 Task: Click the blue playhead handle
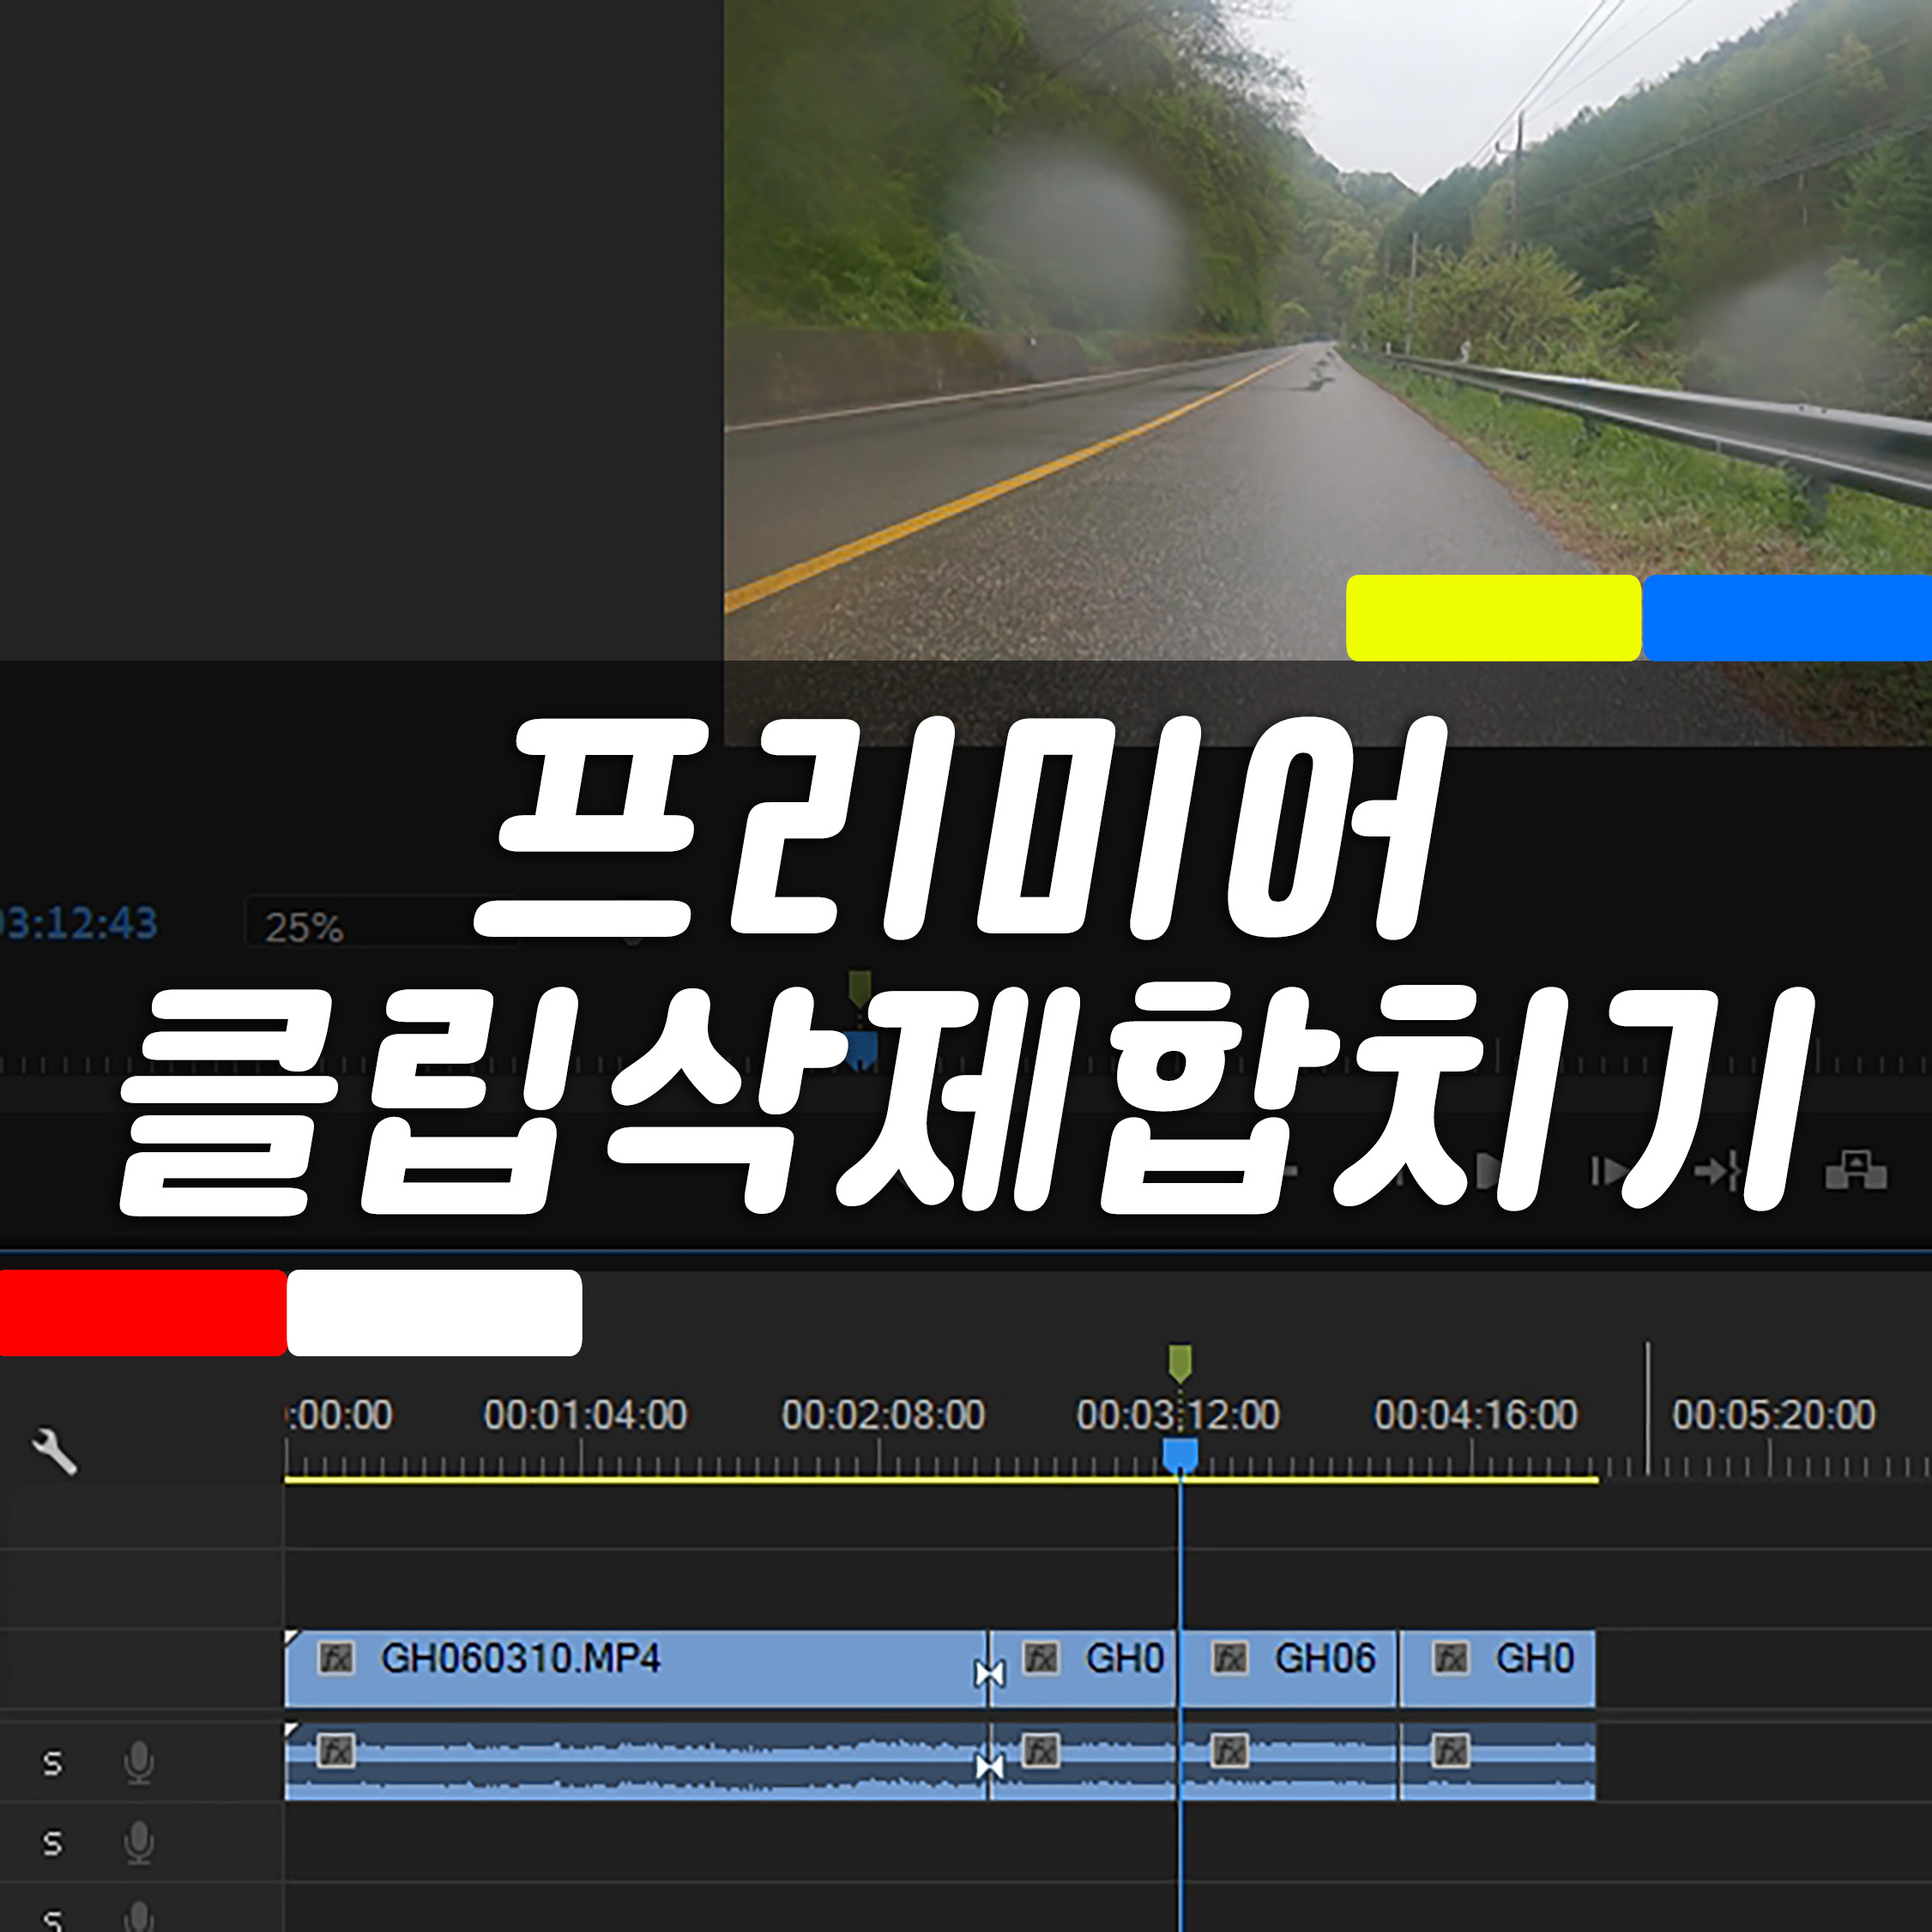(x=1180, y=1452)
